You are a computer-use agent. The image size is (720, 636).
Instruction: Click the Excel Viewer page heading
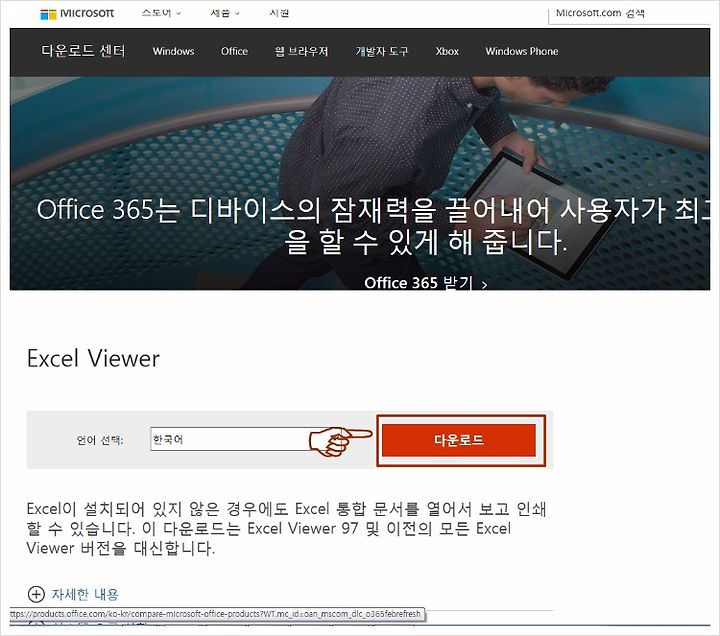[93, 359]
